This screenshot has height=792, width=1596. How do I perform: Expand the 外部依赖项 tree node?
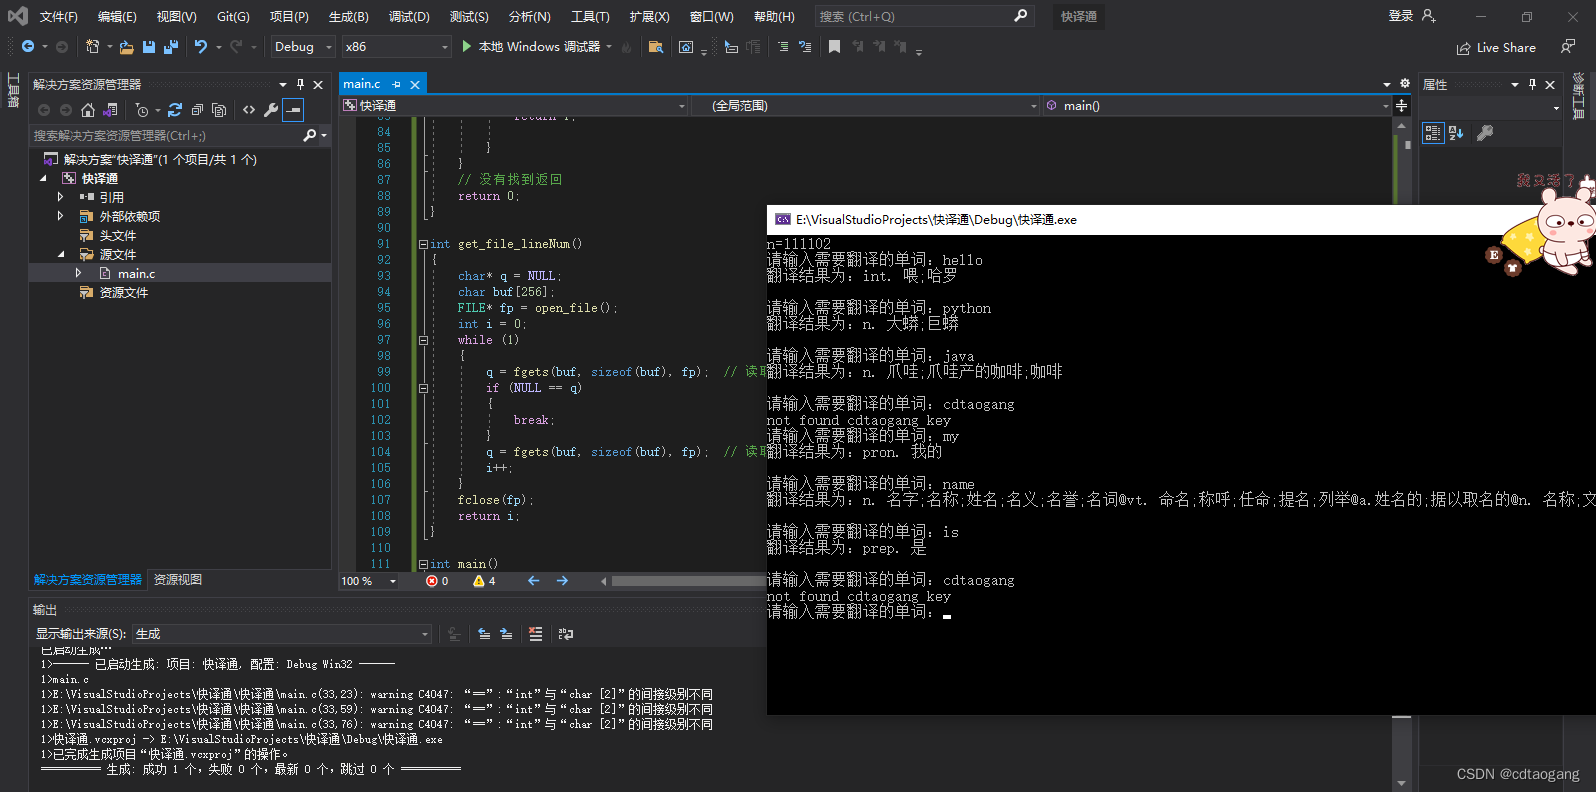point(60,216)
